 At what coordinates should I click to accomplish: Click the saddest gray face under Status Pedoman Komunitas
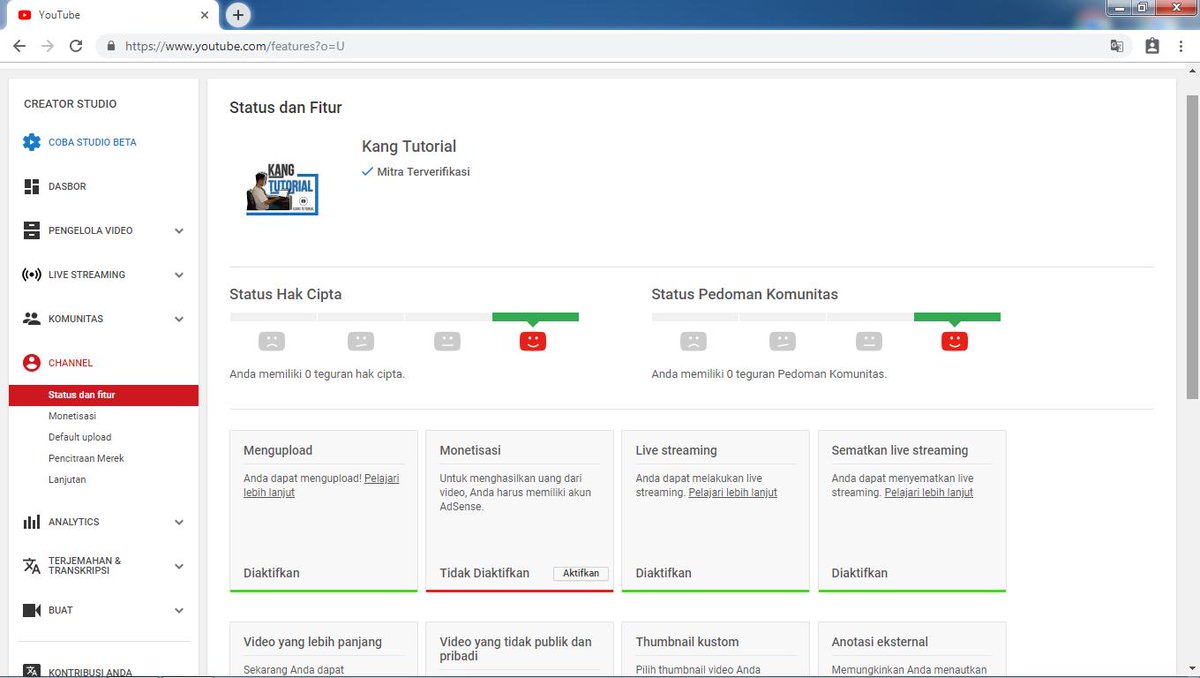[x=693, y=341]
